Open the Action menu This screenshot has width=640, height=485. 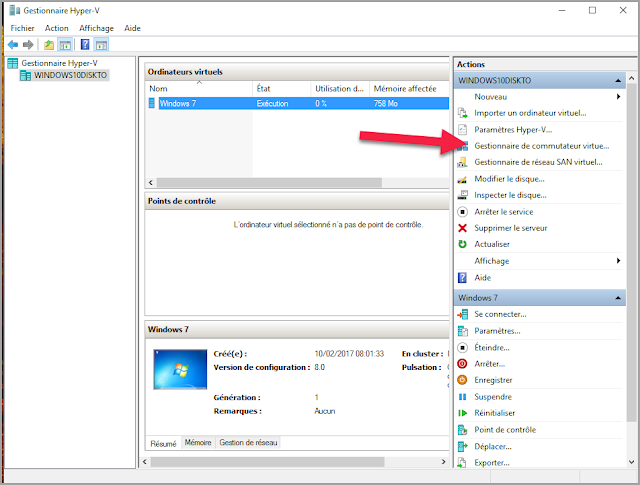[x=57, y=28]
